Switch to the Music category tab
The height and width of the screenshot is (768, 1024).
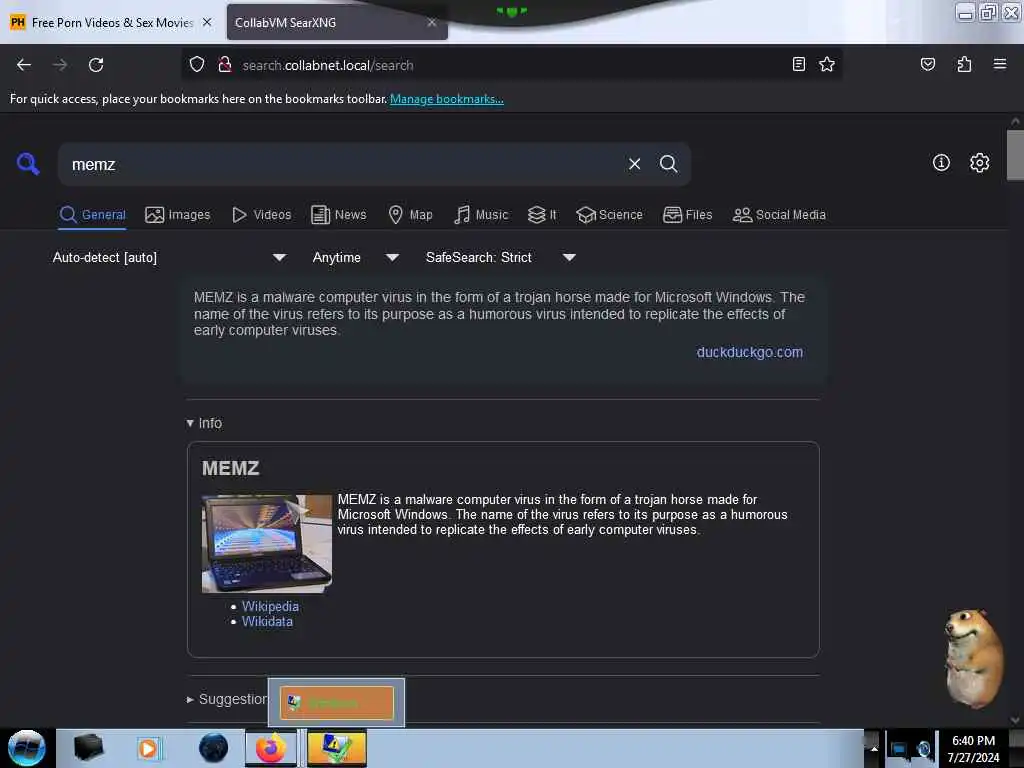click(x=481, y=215)
